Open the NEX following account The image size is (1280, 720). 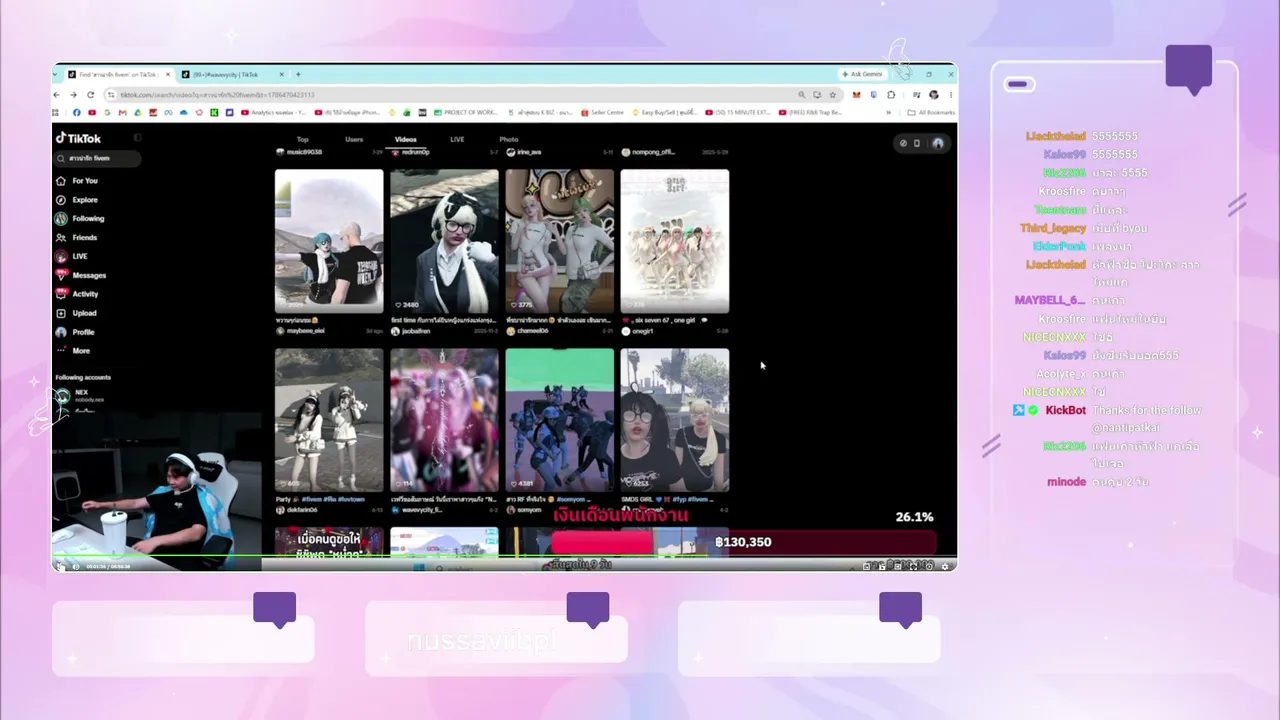[82, 396]
